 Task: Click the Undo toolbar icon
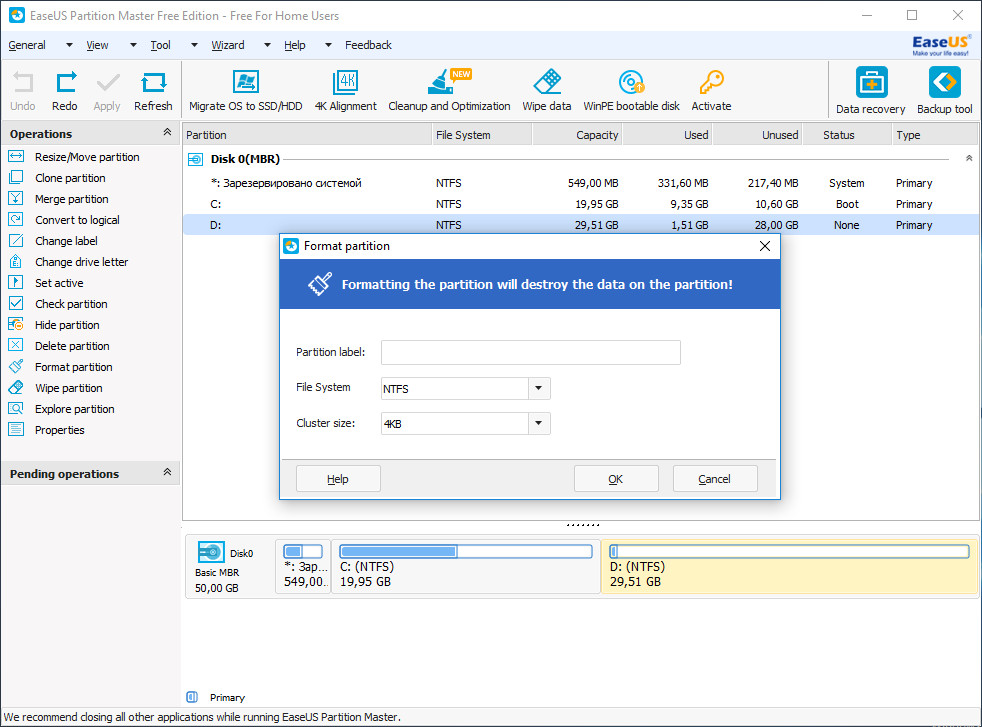click(x=23, y=83)
